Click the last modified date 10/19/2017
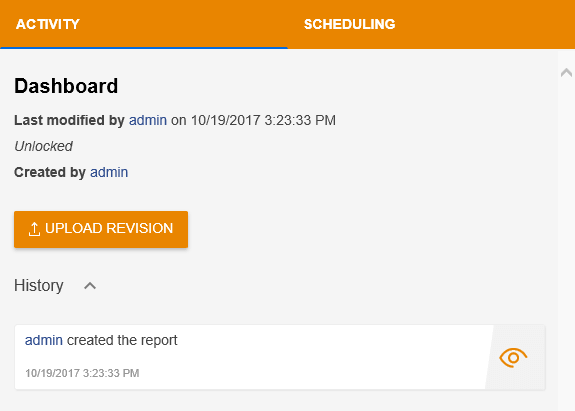 pyautogui.click(x=226, y=120)
